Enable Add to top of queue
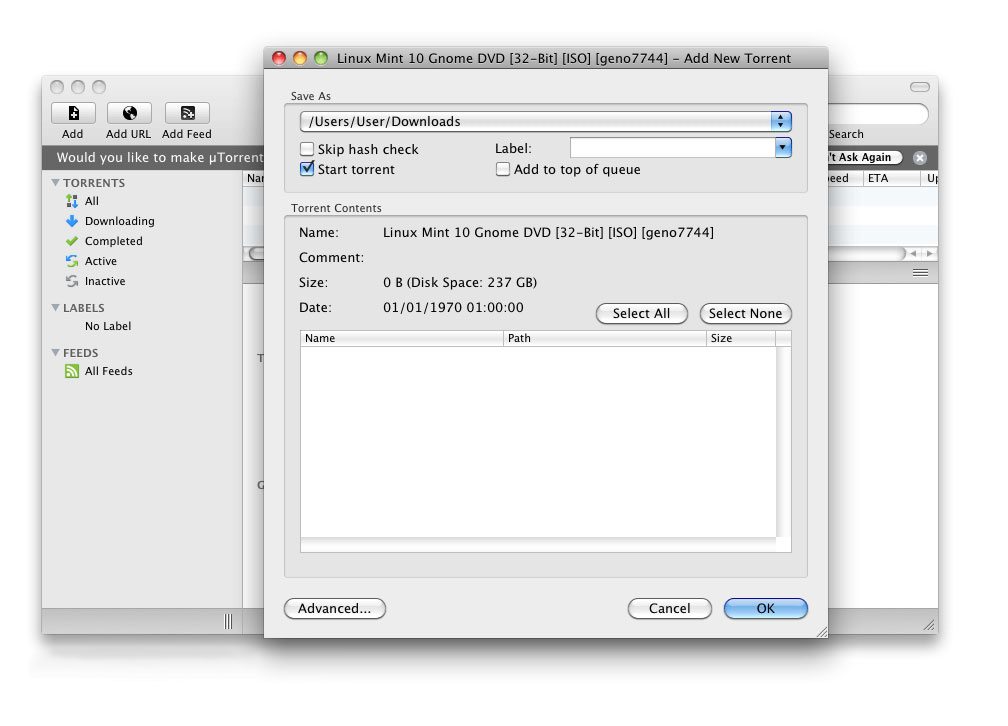 pyautogui.click(x=503, y=169)
